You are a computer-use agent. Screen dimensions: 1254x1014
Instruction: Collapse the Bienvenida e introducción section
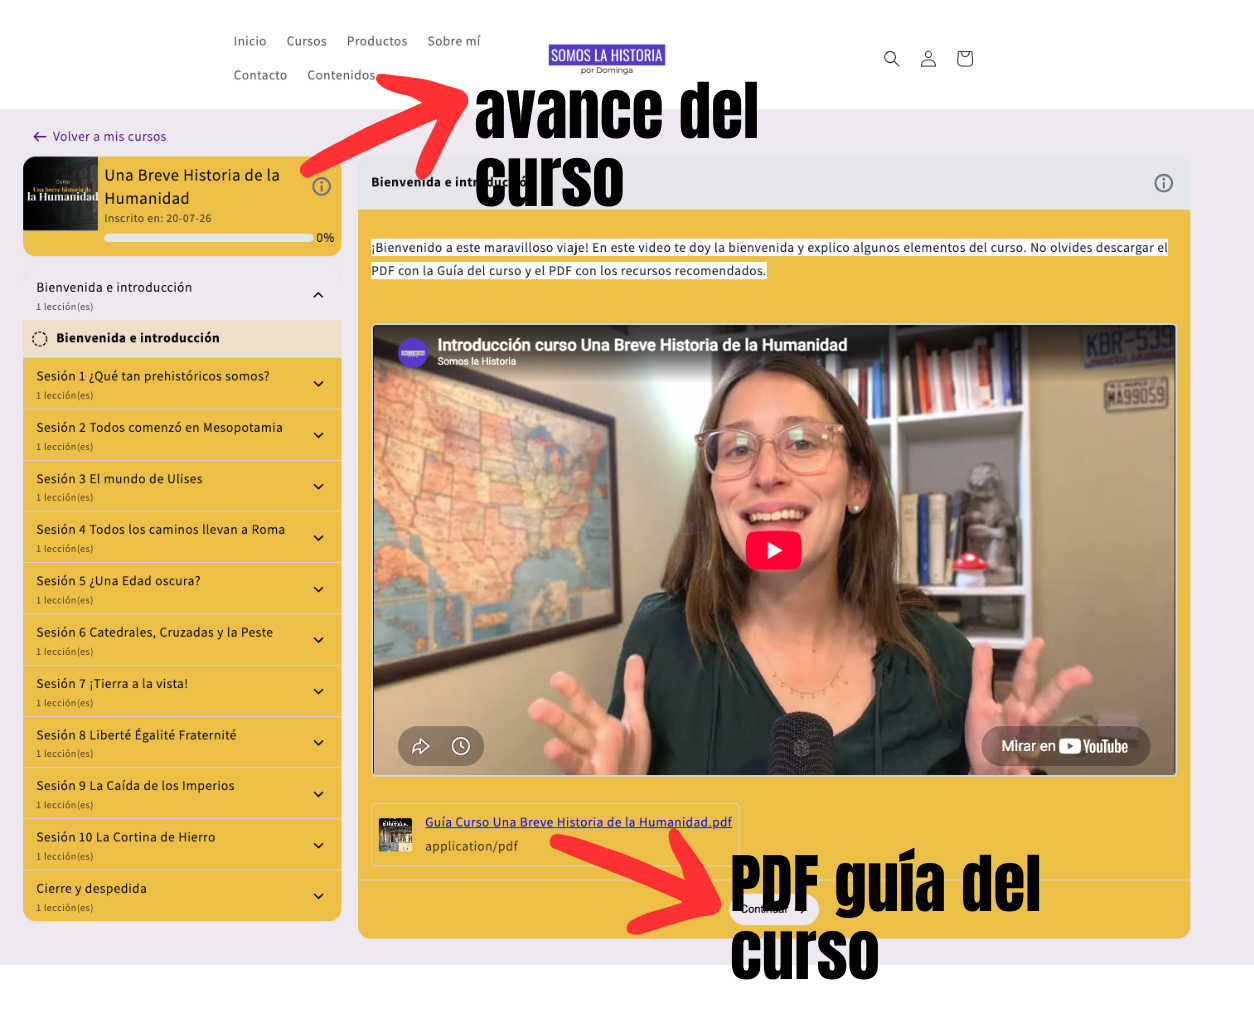click(x=182, y=295)
